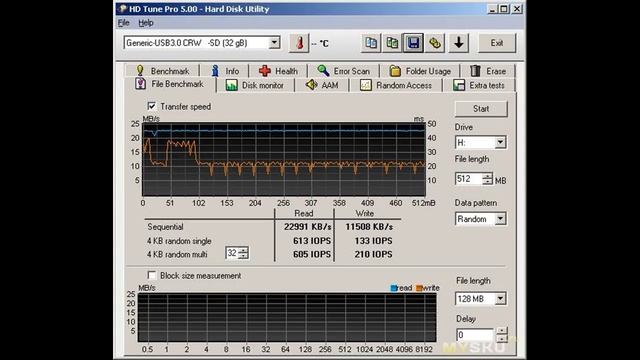640x360 pixels.
Task: Uncheck the Transfer speed checkbox
Action: (x=151, y=106)
